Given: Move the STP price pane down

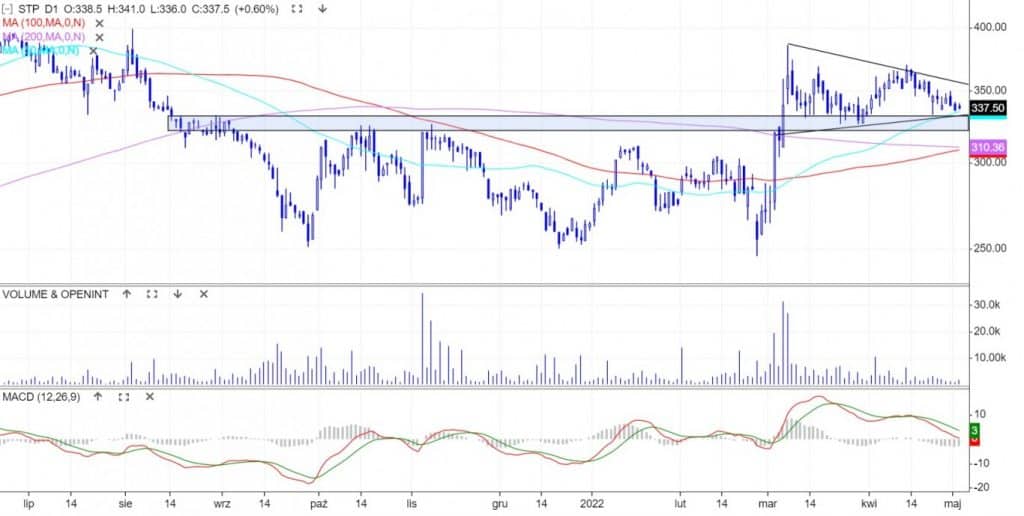Looking at the screenshot, I should click(x=322, y=9).
